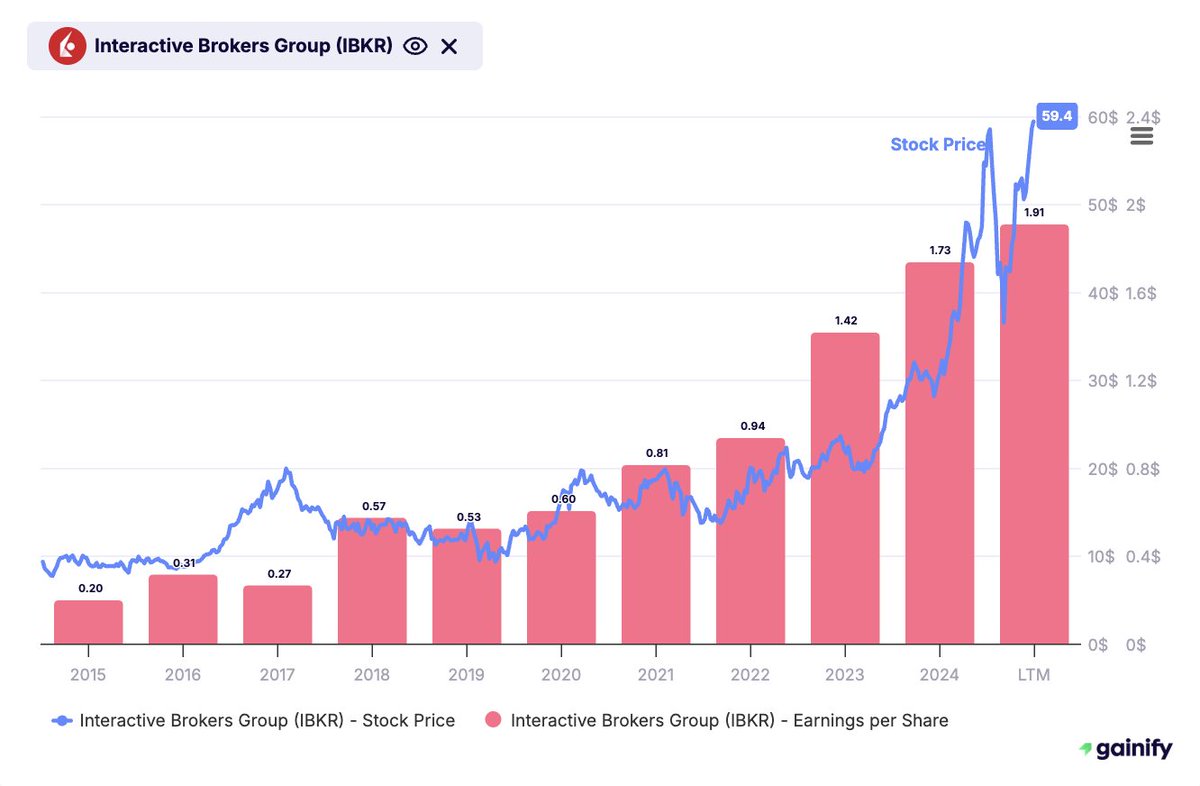Select the 2016 EPS bar
The width and height of the screenshot is (1200, 786).
(183, 609)
